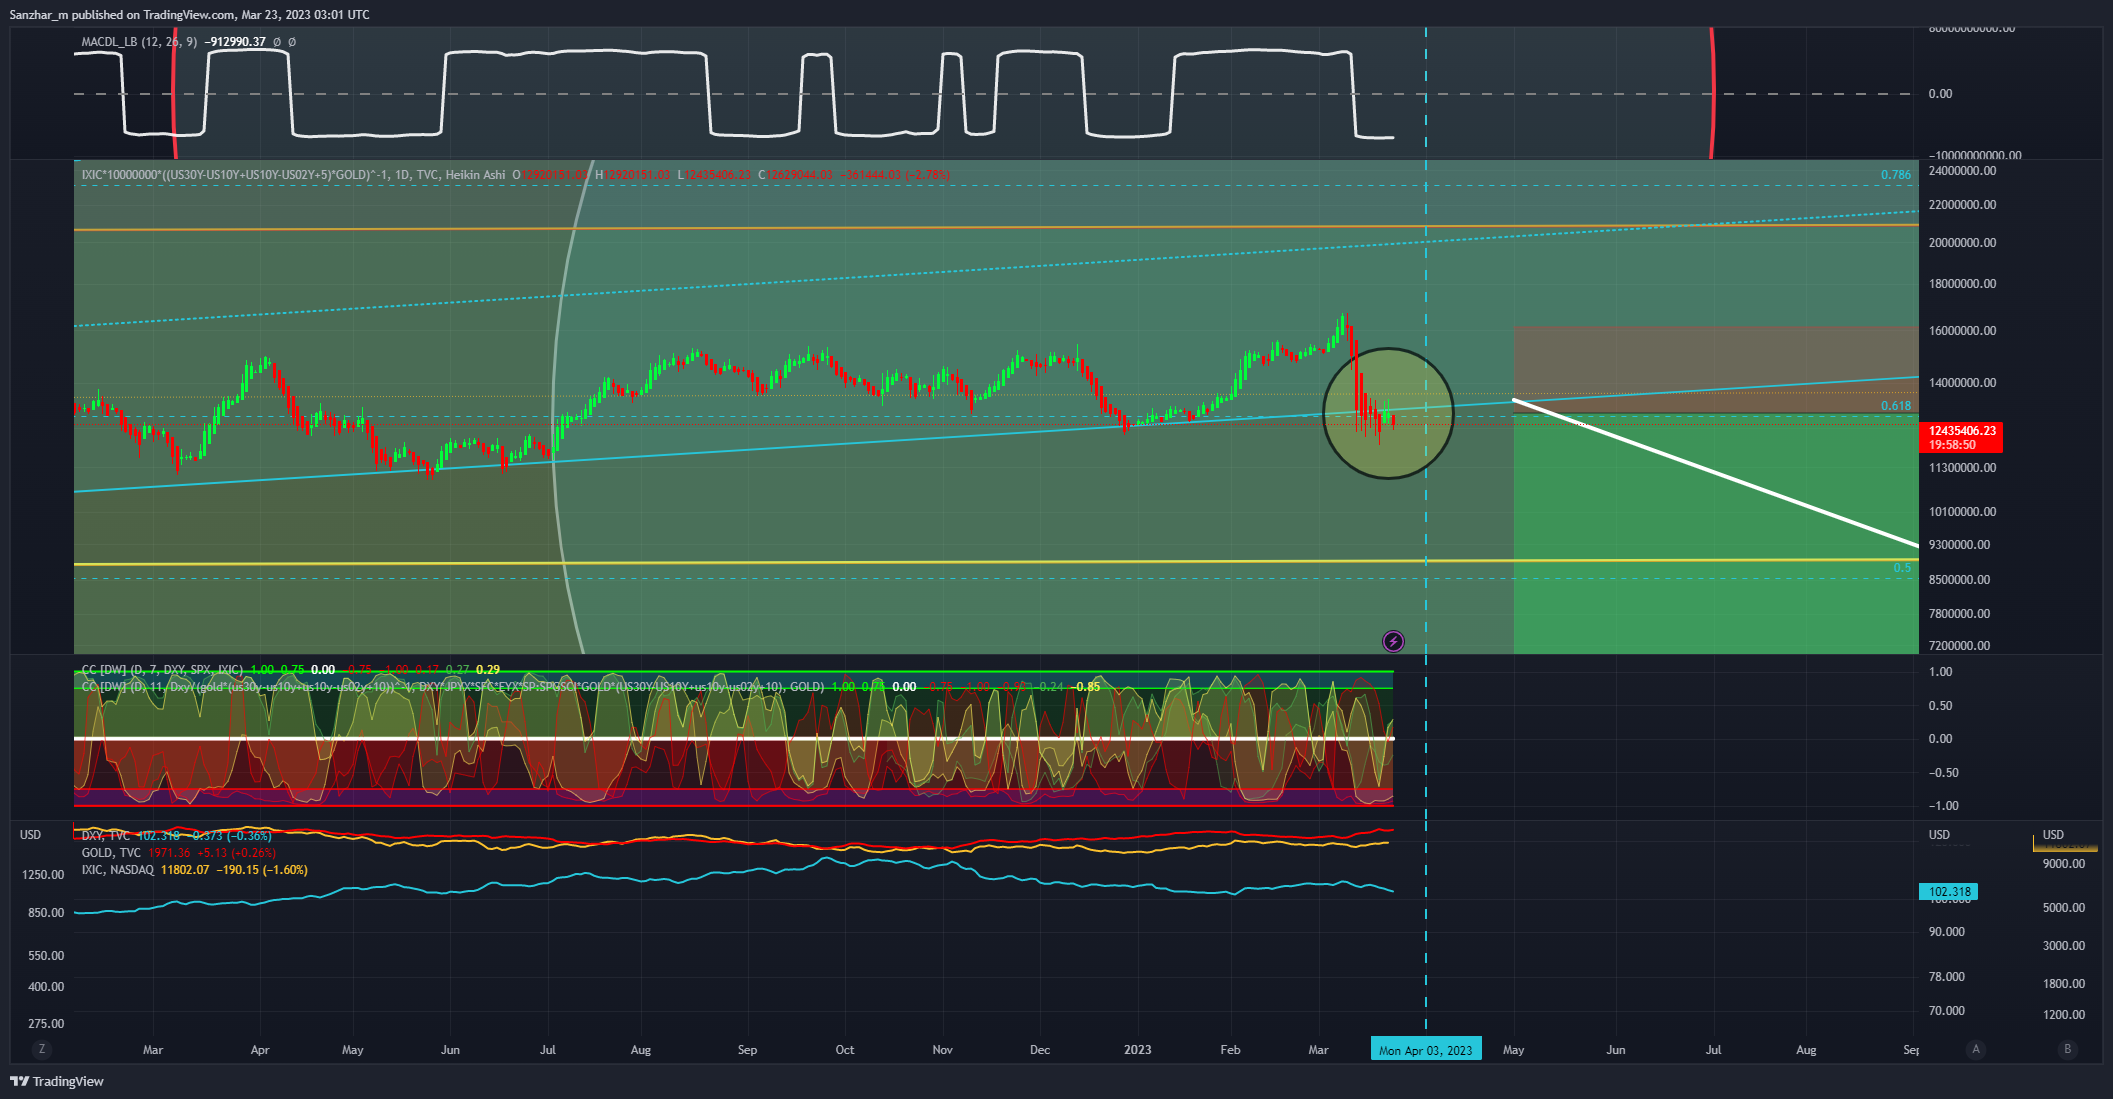Click the 0.618 Fibonacci level label
Screen dimensions: 2113x1099
(x=1895, y=406)
